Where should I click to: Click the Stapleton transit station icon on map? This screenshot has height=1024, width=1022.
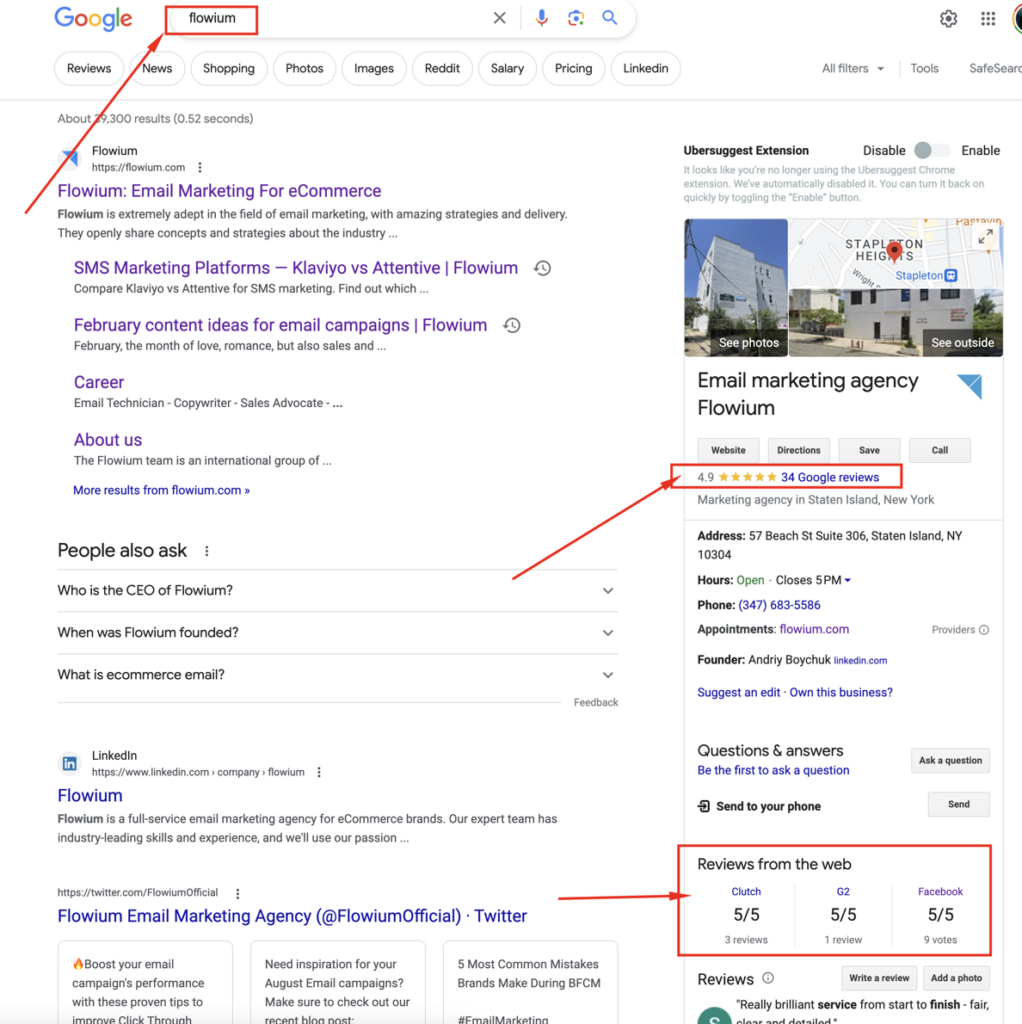click(x=951, y=276)
